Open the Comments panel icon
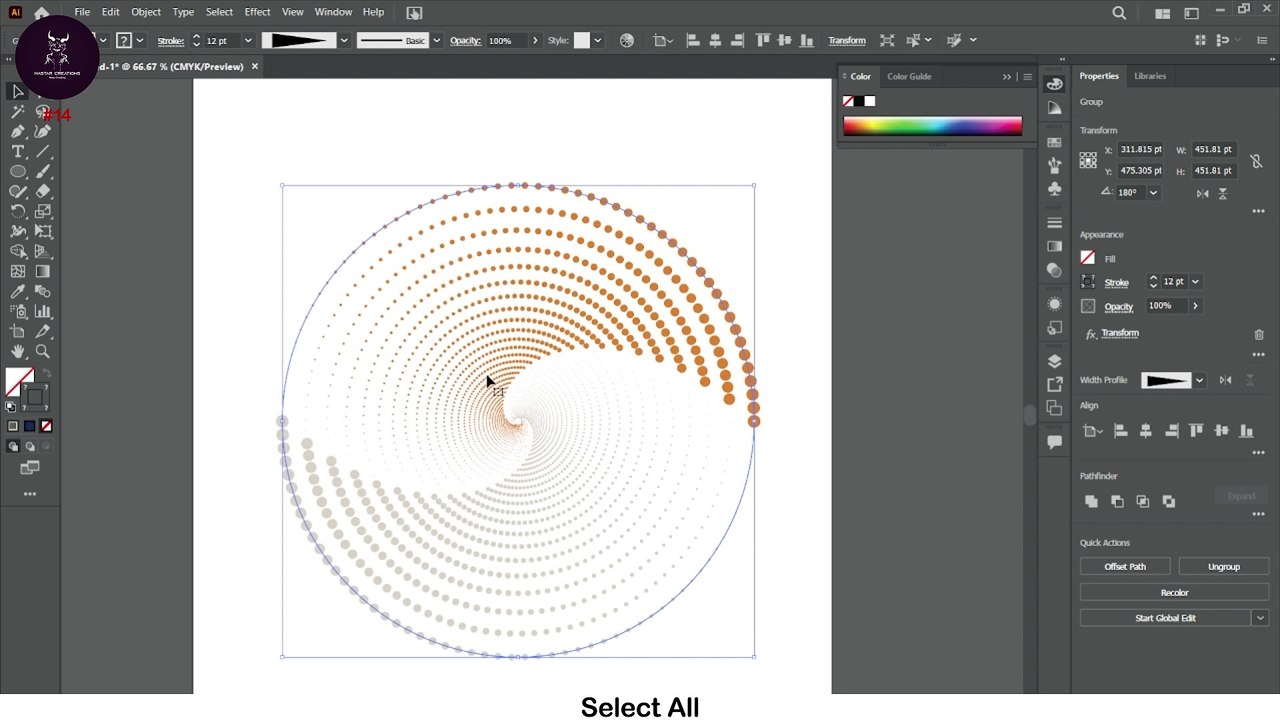This screenshot has width=1280, height=720. tap(1054, 442)
